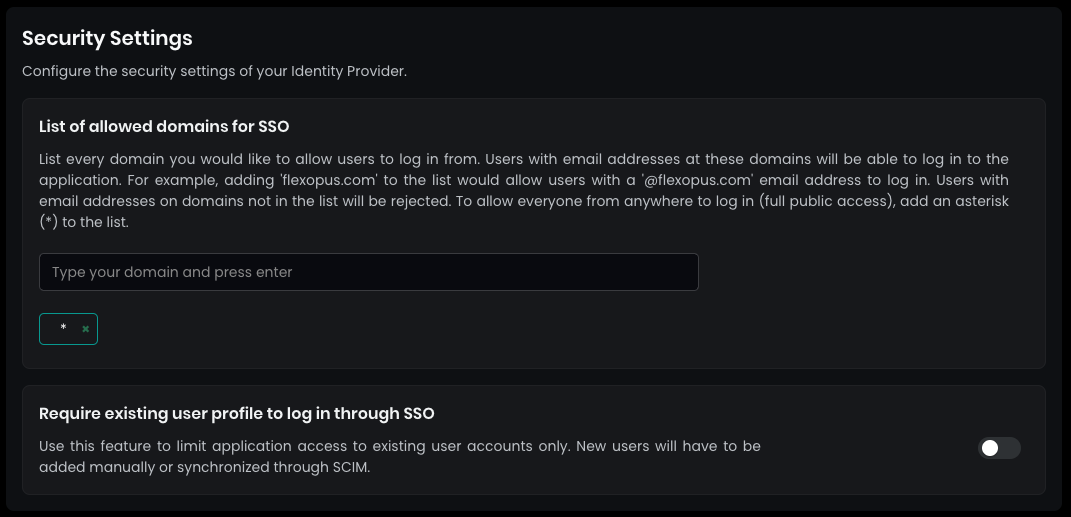Click 'Require existing user profile' section title

click(236, 413)
